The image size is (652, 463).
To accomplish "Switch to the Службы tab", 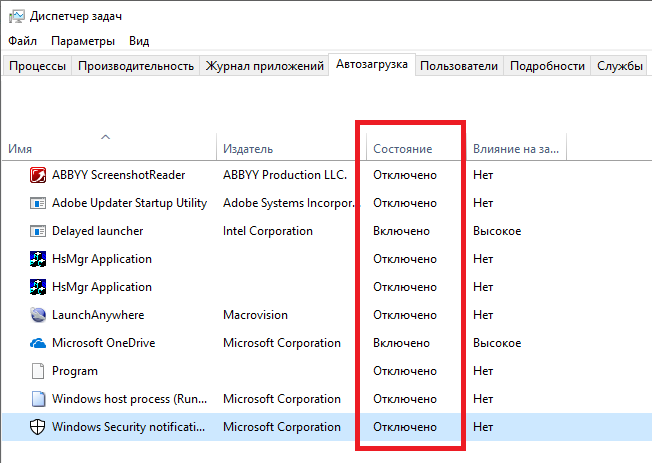I will (620, 66).
